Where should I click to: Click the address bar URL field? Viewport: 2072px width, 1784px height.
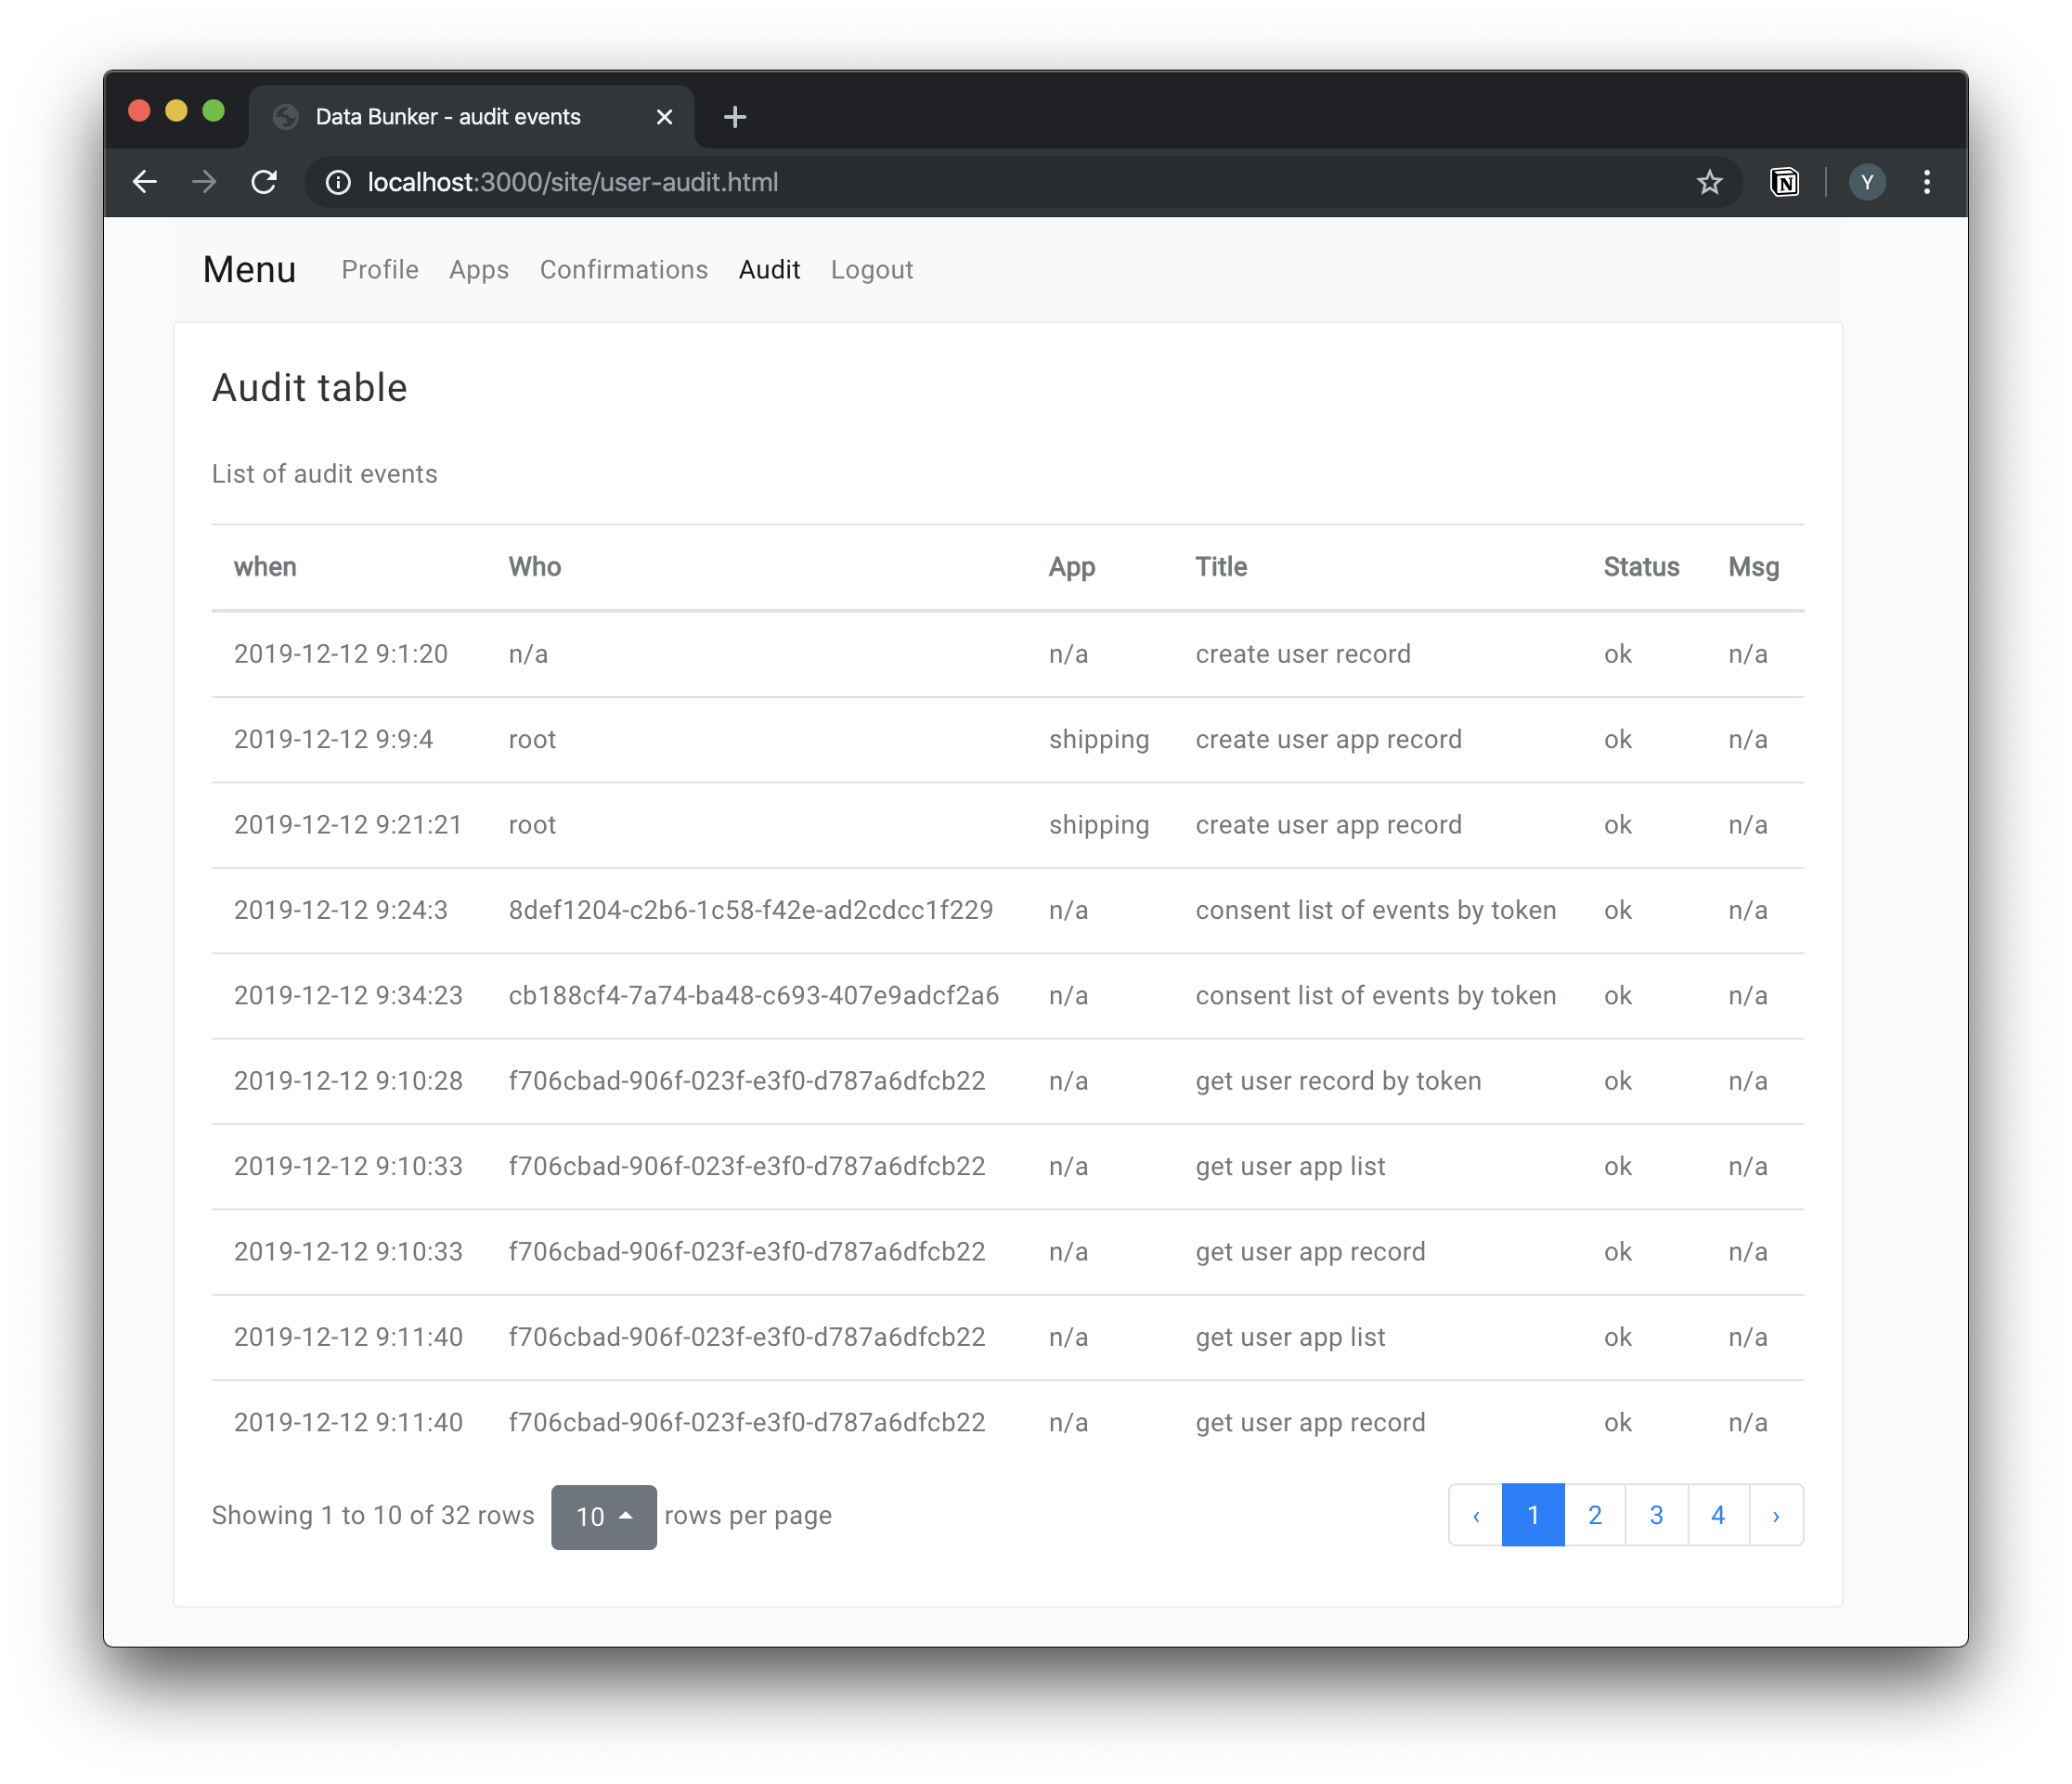[x=900, y=182]
